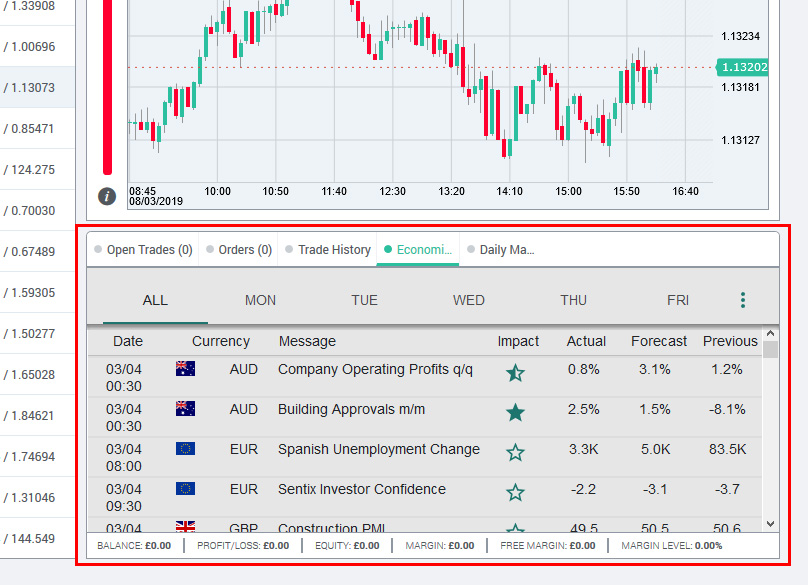Click the FREE MARGIN: £0.00 status entry
Viewport: 808px width, 585px height.
pyautogui.click(x=548, y=546)
